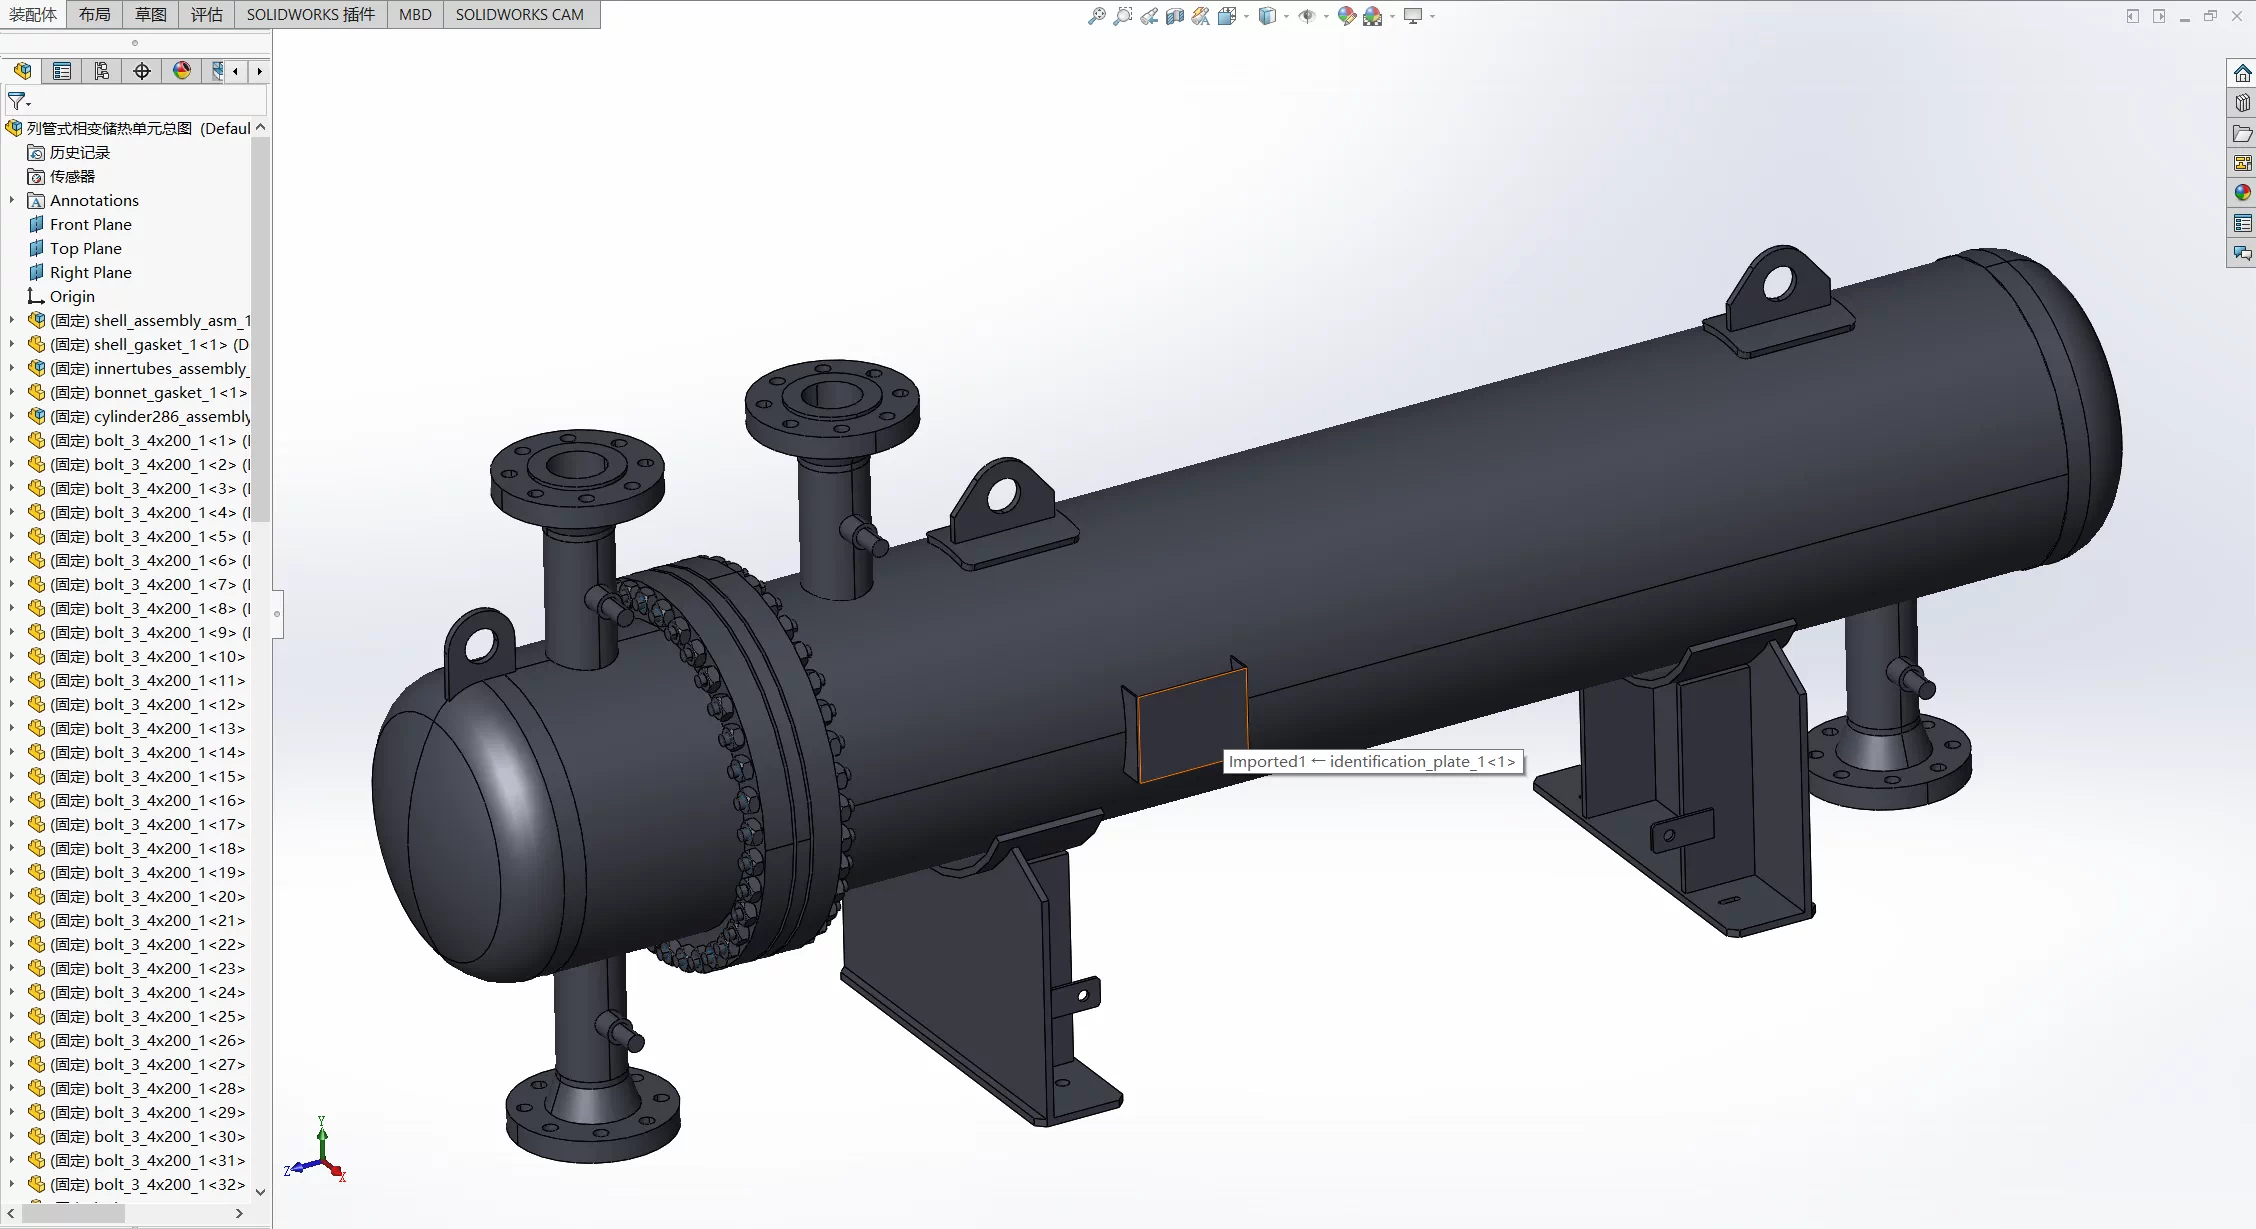Image resolution: width=2256 pixels, height=1229 pixels.
Task: Open SOLIDWORKS Resources home icon in task pane
Action: click(x=2242, y=73)
